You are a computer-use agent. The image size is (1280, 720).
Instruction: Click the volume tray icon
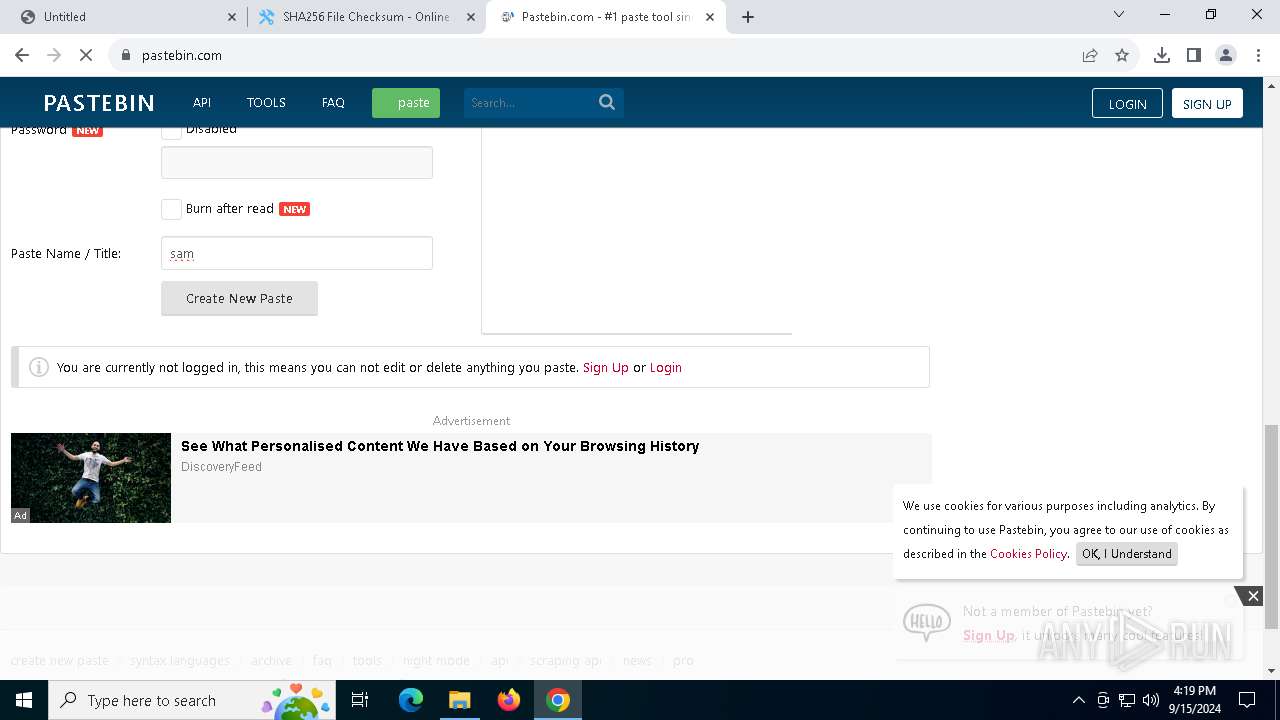click(x=1151, y=700)
